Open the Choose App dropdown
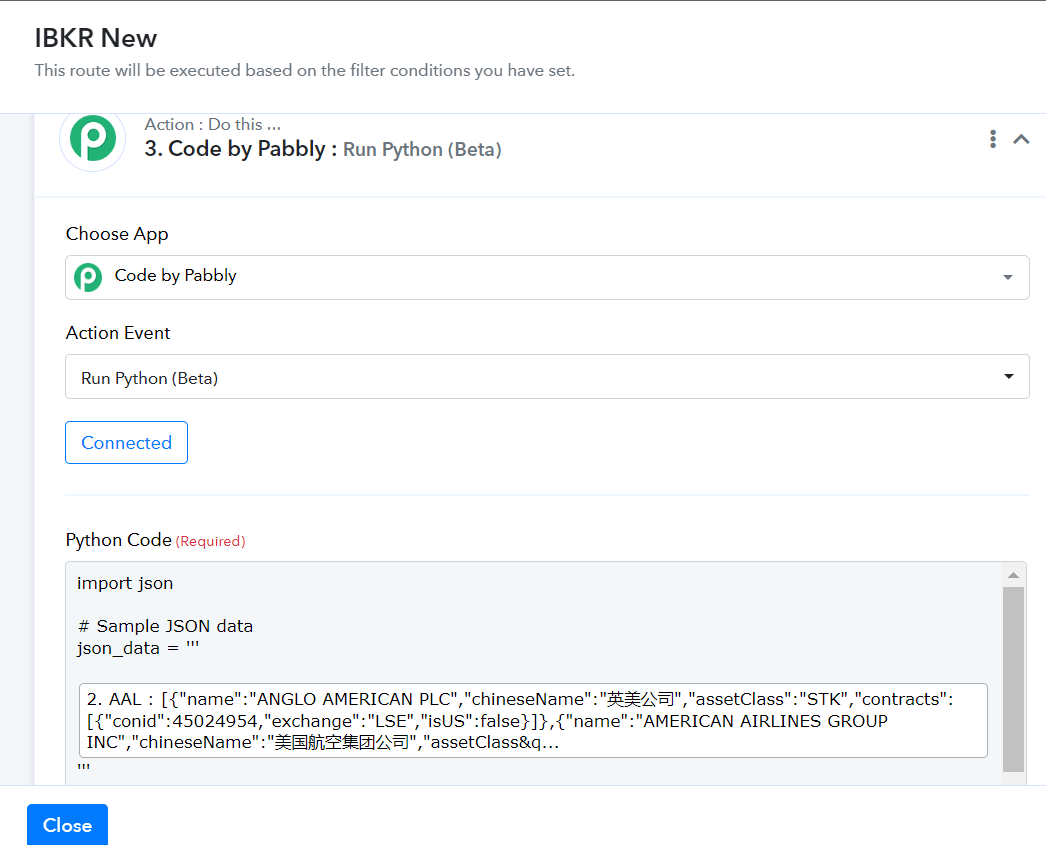1046x845 pixels. click(x=547, y=277)
